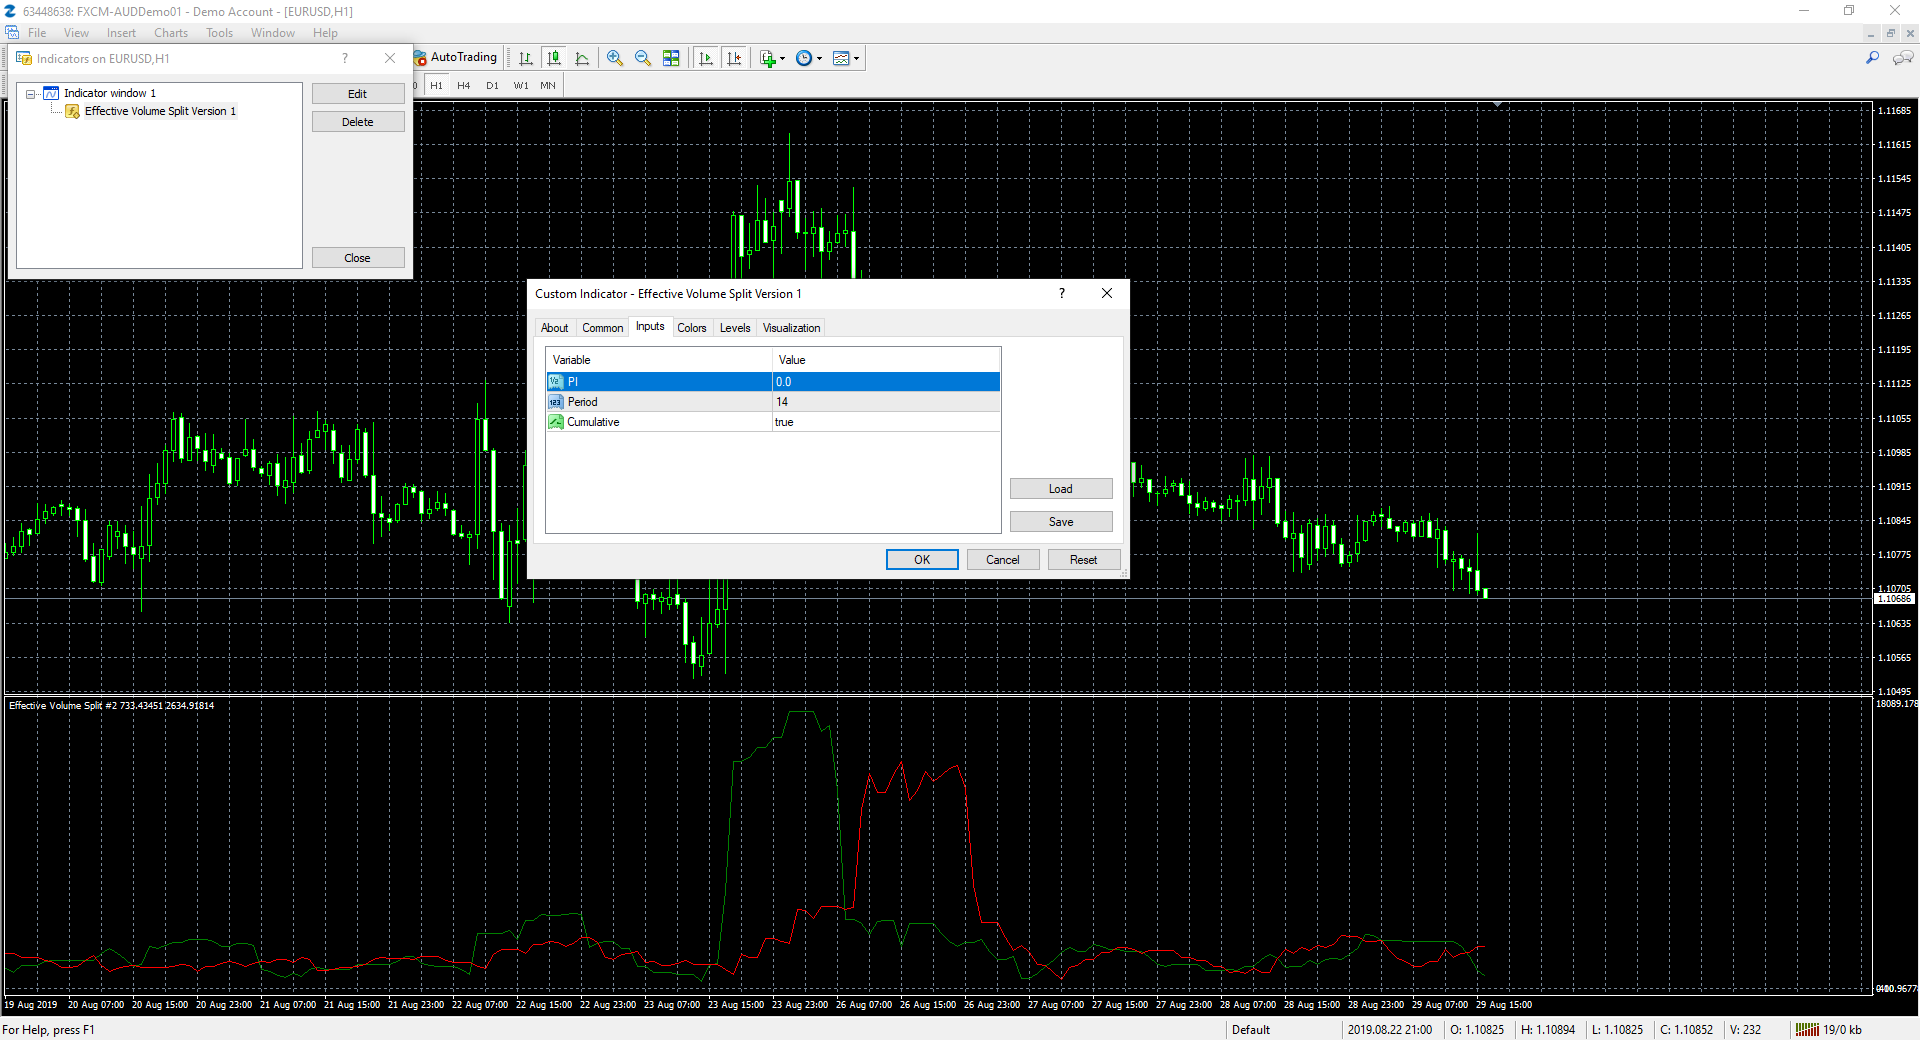Click Edit in Indicators list dialog
Image resolution: width=1920 pixels, height=1040 pixels.
[358, 94]
